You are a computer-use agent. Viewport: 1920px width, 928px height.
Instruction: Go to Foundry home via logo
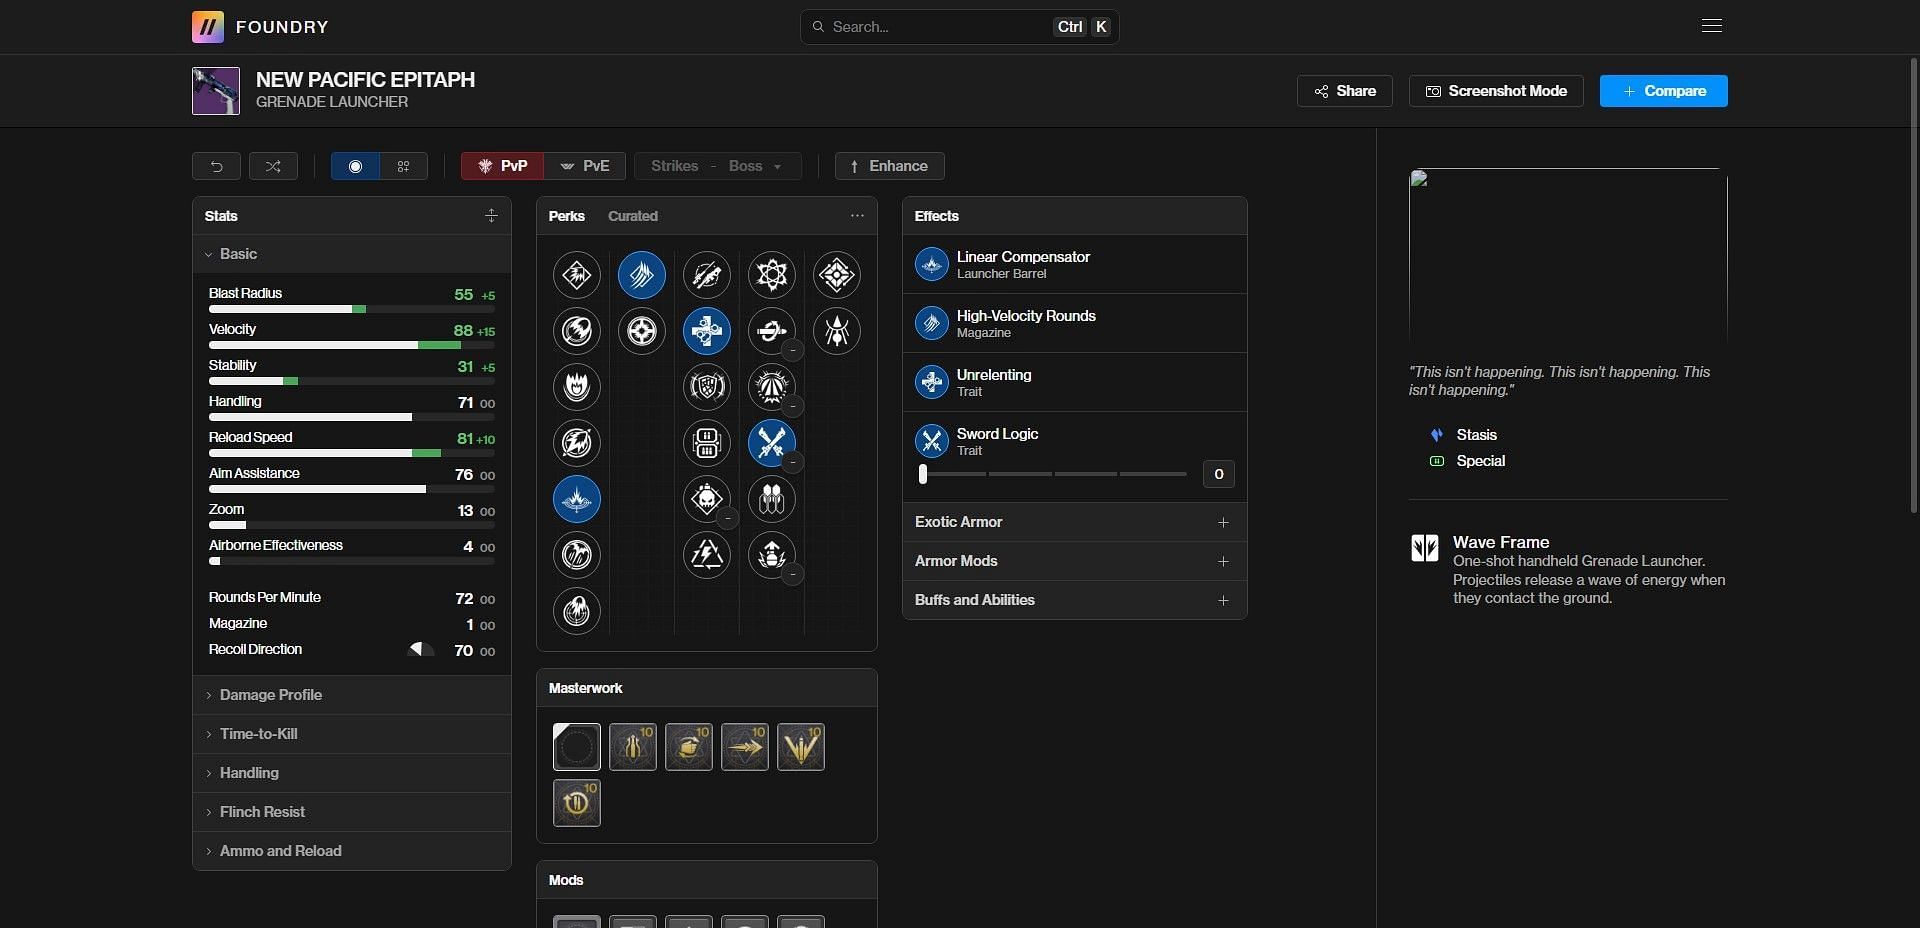(x=260, y=27)
